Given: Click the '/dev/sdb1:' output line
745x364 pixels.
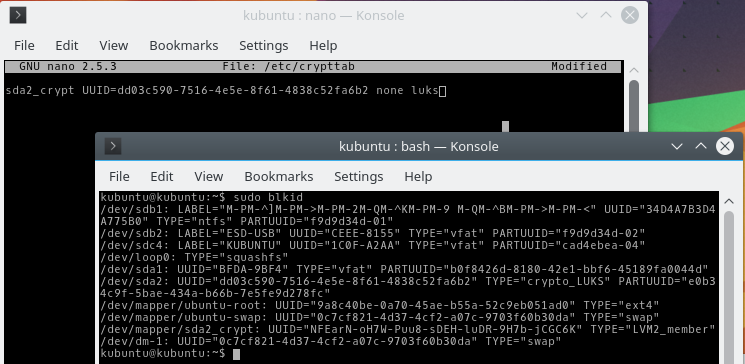Looking at the screenshot, I should point(408,215).
